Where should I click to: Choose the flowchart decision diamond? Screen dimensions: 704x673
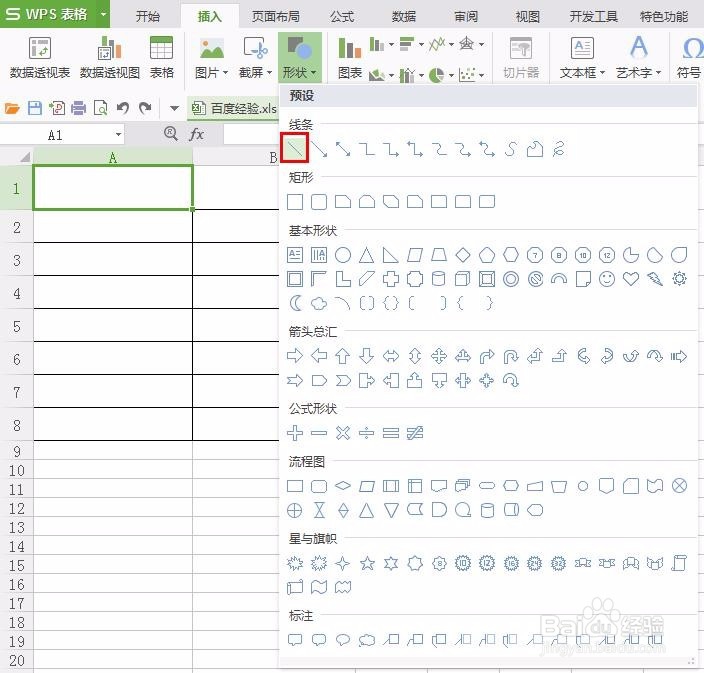[343, 486]
